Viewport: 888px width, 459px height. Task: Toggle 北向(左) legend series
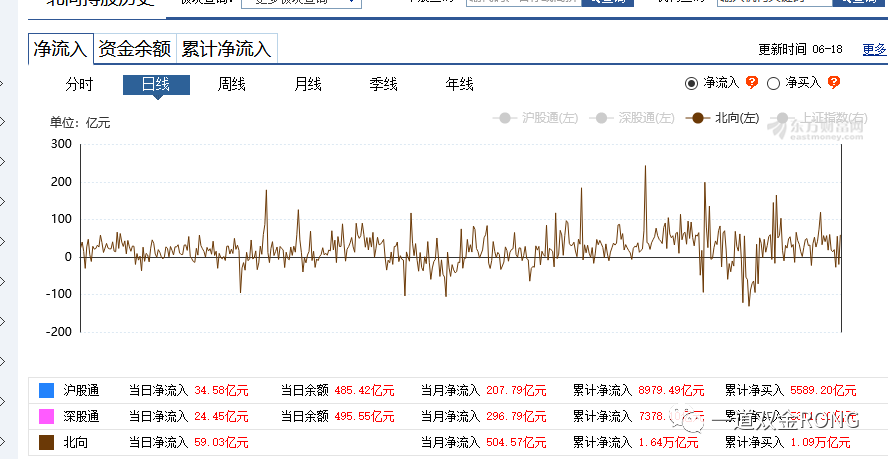coord(722,118)
